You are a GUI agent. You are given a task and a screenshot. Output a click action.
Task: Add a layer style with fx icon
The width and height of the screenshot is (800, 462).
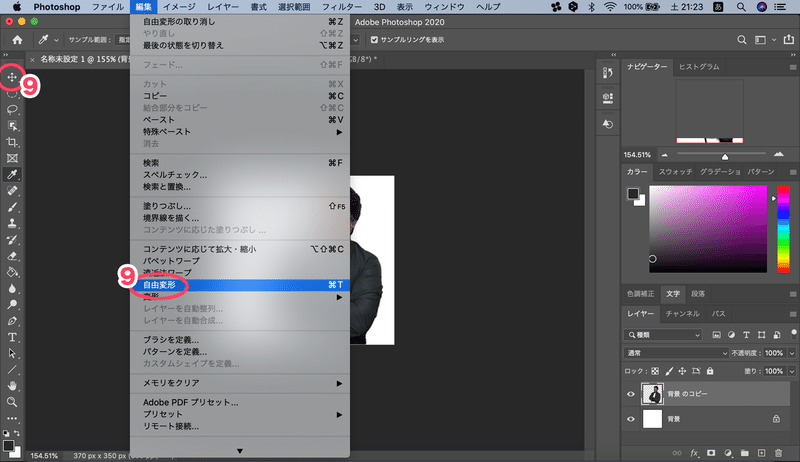tap(694, 453)
